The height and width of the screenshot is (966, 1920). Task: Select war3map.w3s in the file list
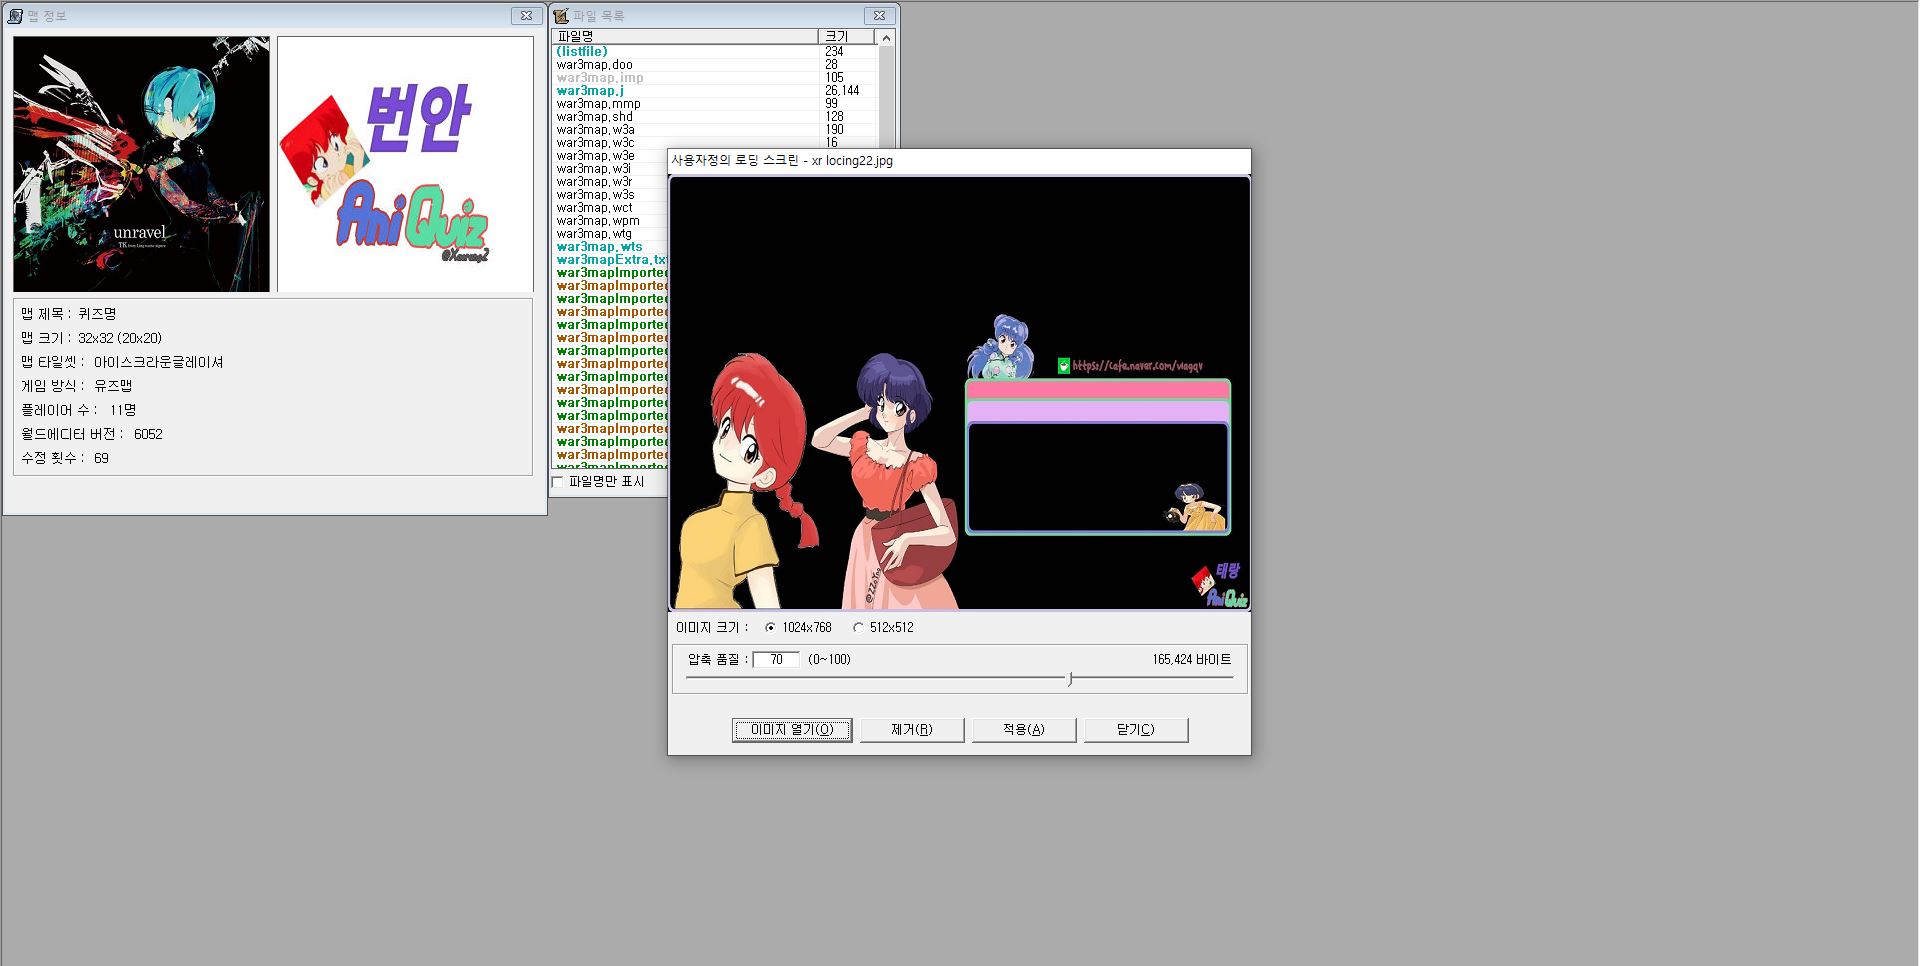coord(596,195)
